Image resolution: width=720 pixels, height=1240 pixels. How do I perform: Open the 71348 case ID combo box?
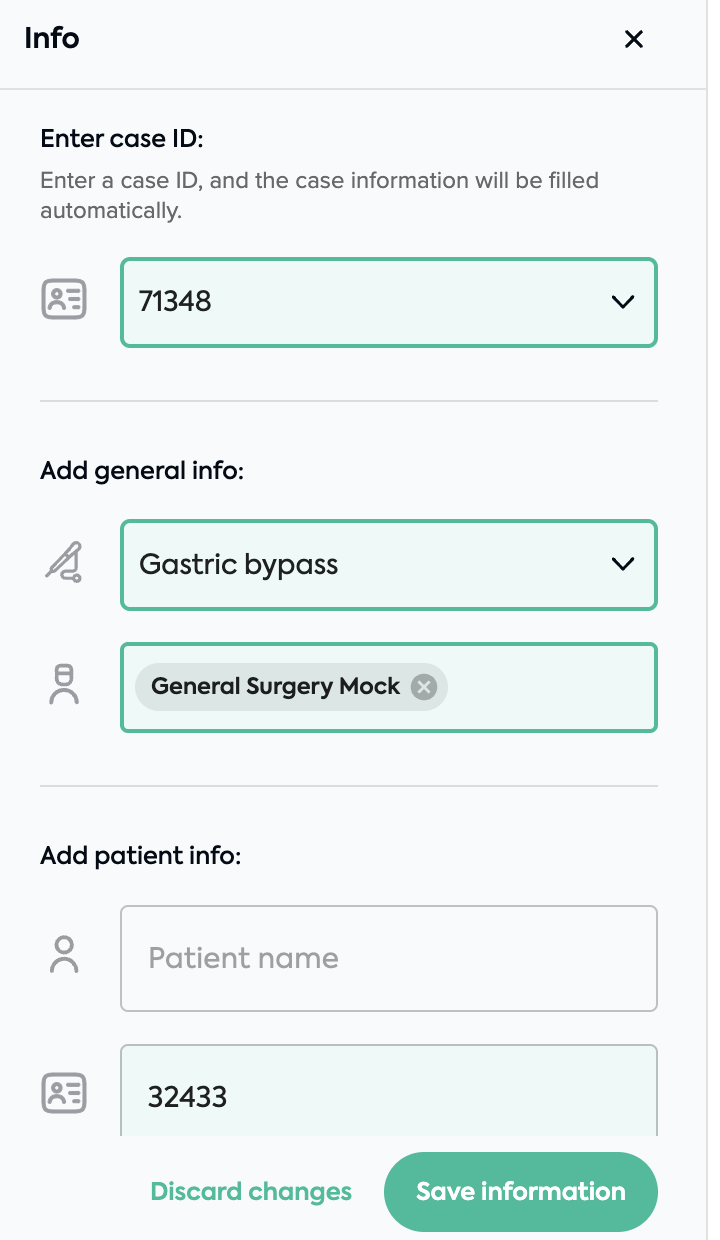389,303
